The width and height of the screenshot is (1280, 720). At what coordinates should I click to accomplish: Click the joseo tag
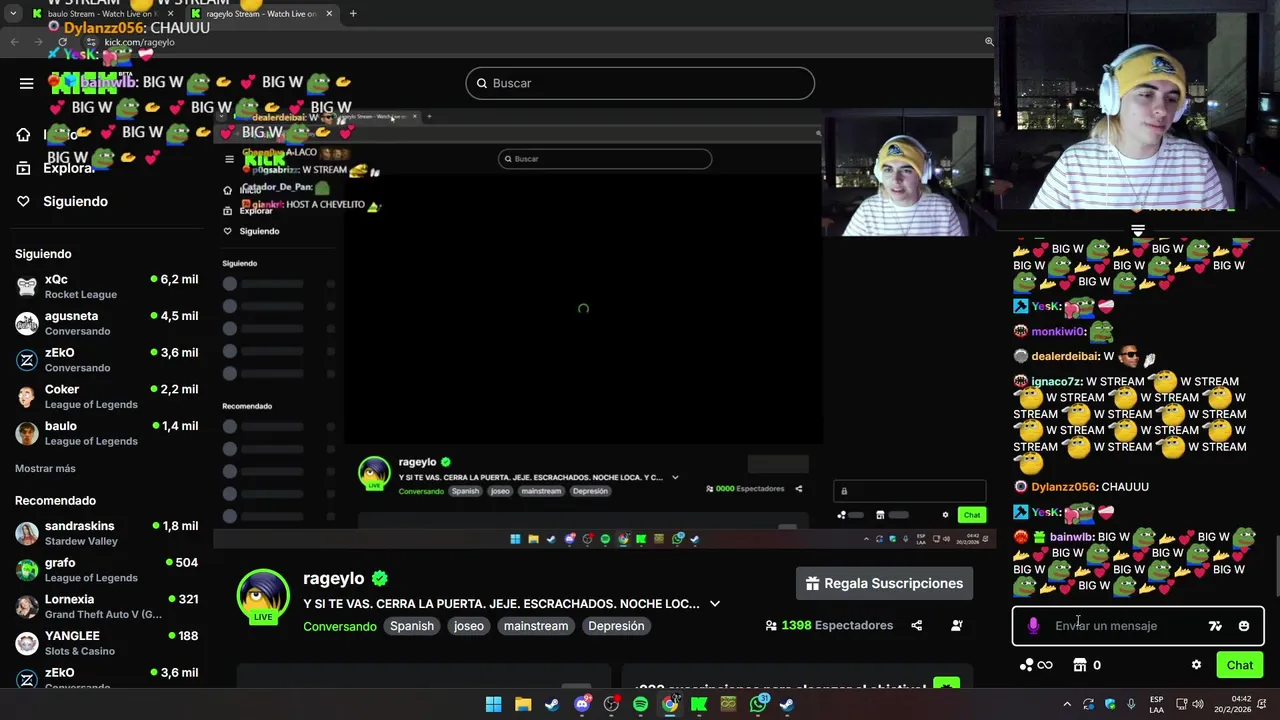tap(469, 626)
